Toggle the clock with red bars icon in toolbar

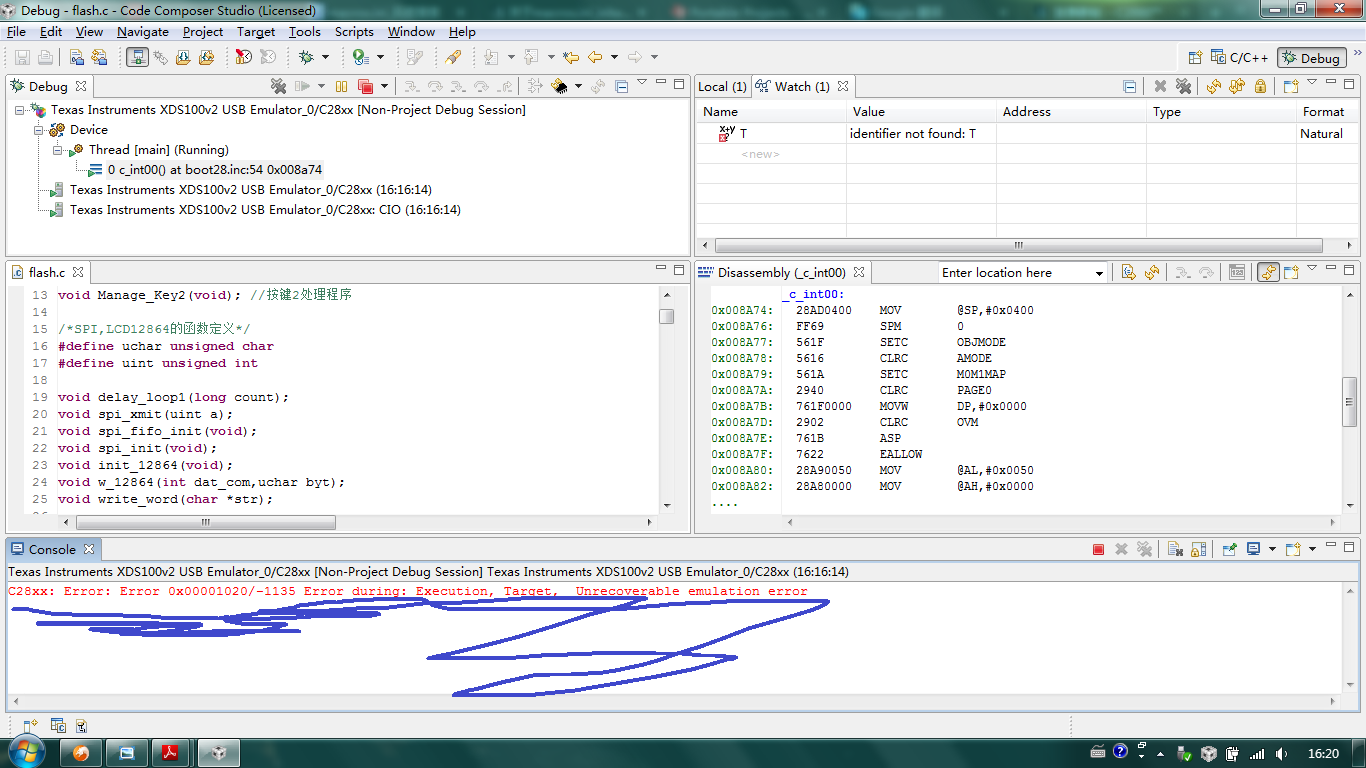pos(243,57)
